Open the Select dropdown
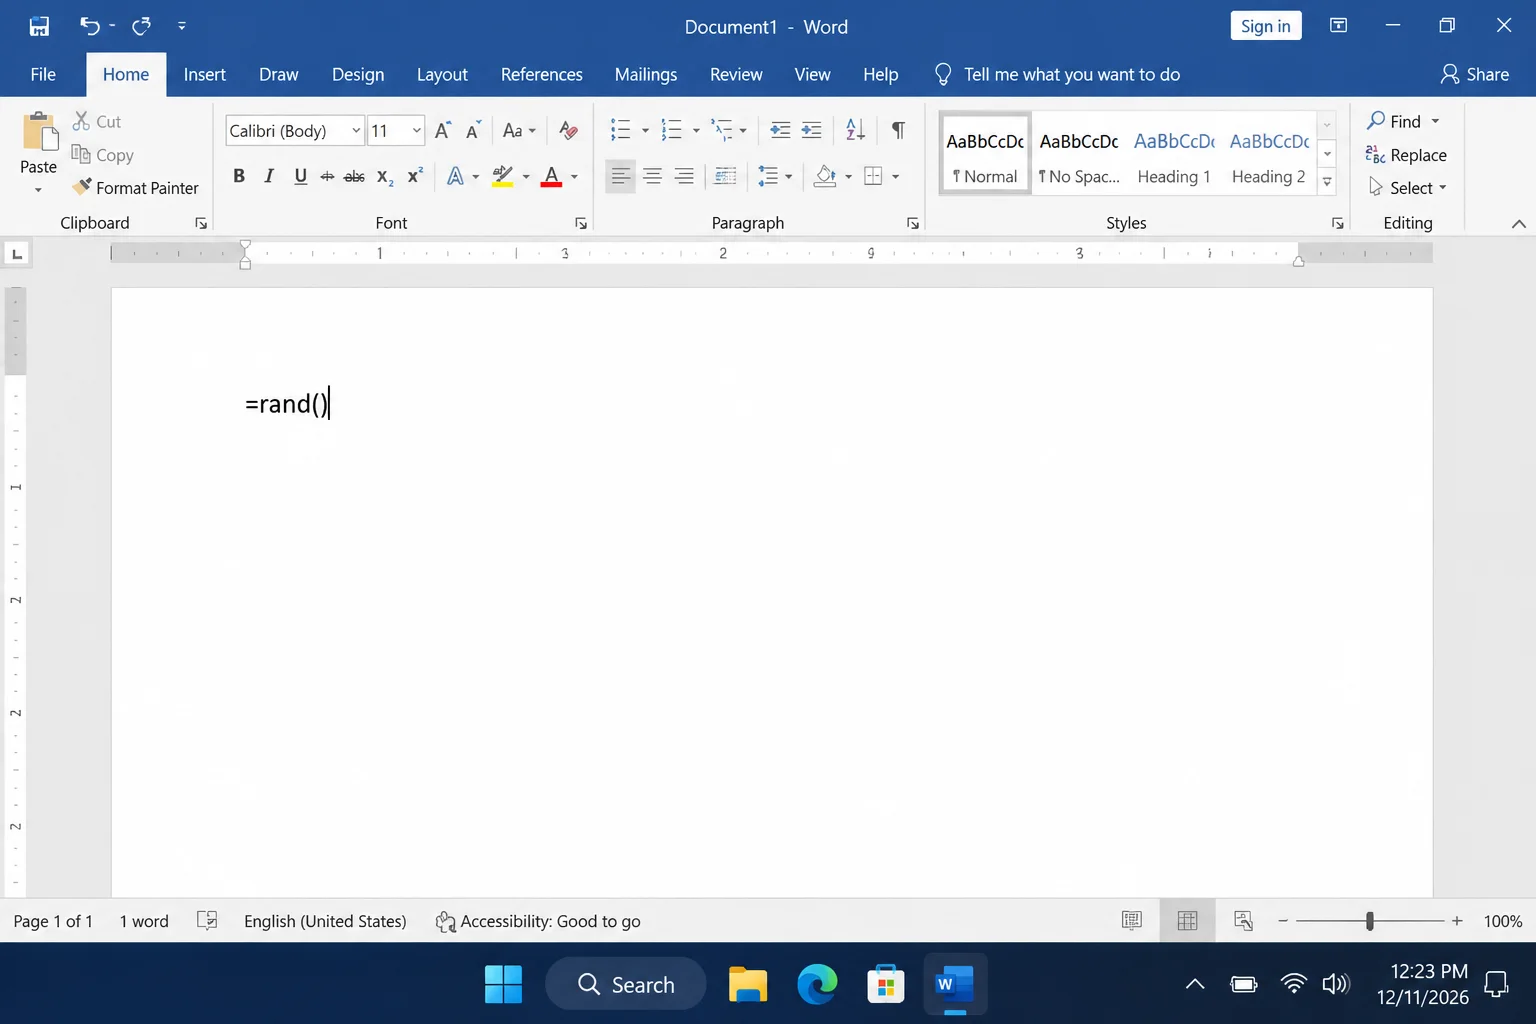The width and height of the screenshot is (1536, 1024). point(1407,188)
